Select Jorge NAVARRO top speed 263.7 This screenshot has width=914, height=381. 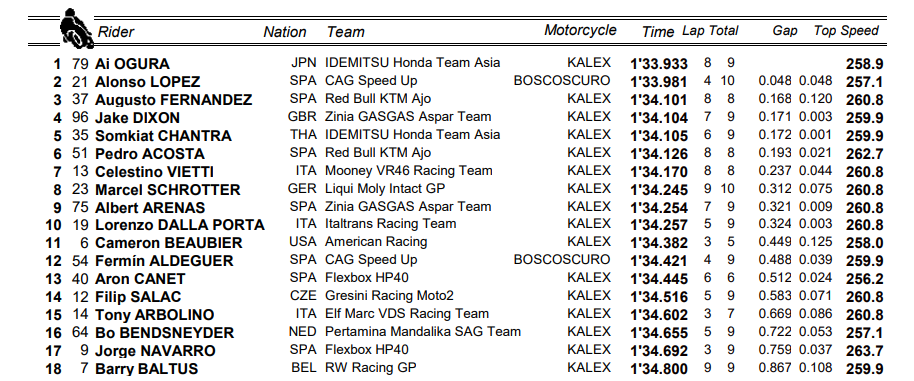(864, 351)
